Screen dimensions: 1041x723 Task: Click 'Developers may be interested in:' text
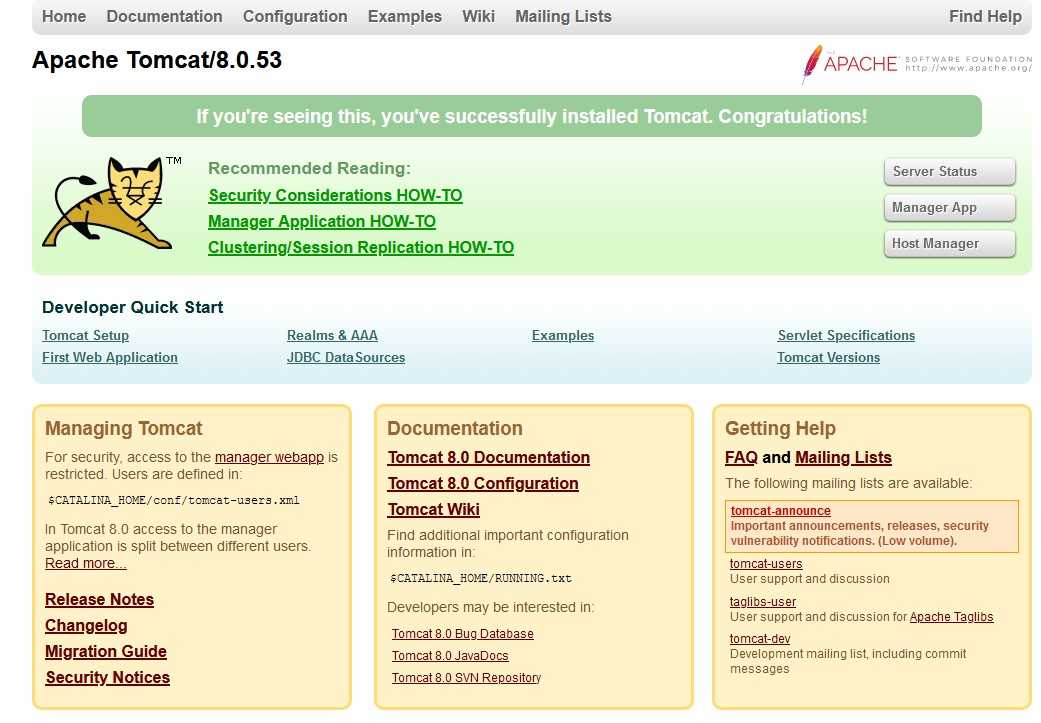[x=491, y=607]
